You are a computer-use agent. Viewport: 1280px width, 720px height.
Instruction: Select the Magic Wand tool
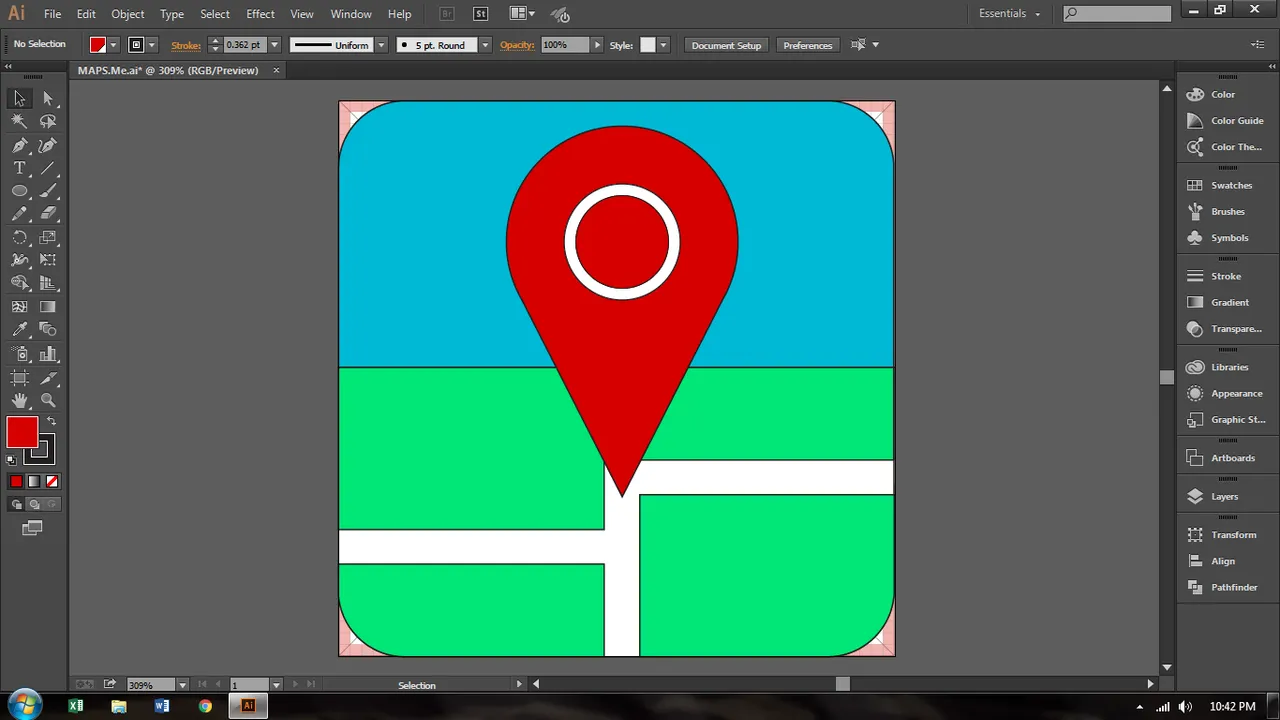coord(19,121)
